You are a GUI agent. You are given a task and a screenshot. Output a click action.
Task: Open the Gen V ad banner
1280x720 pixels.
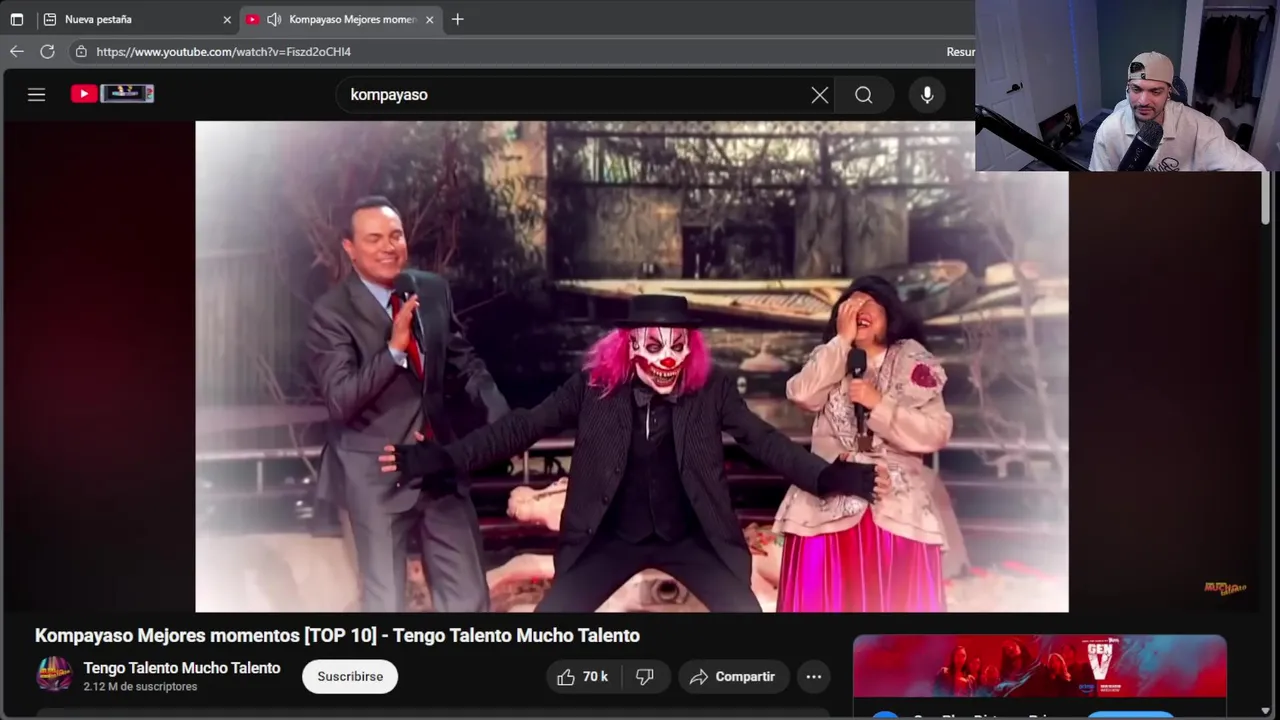click(1040, 666)
